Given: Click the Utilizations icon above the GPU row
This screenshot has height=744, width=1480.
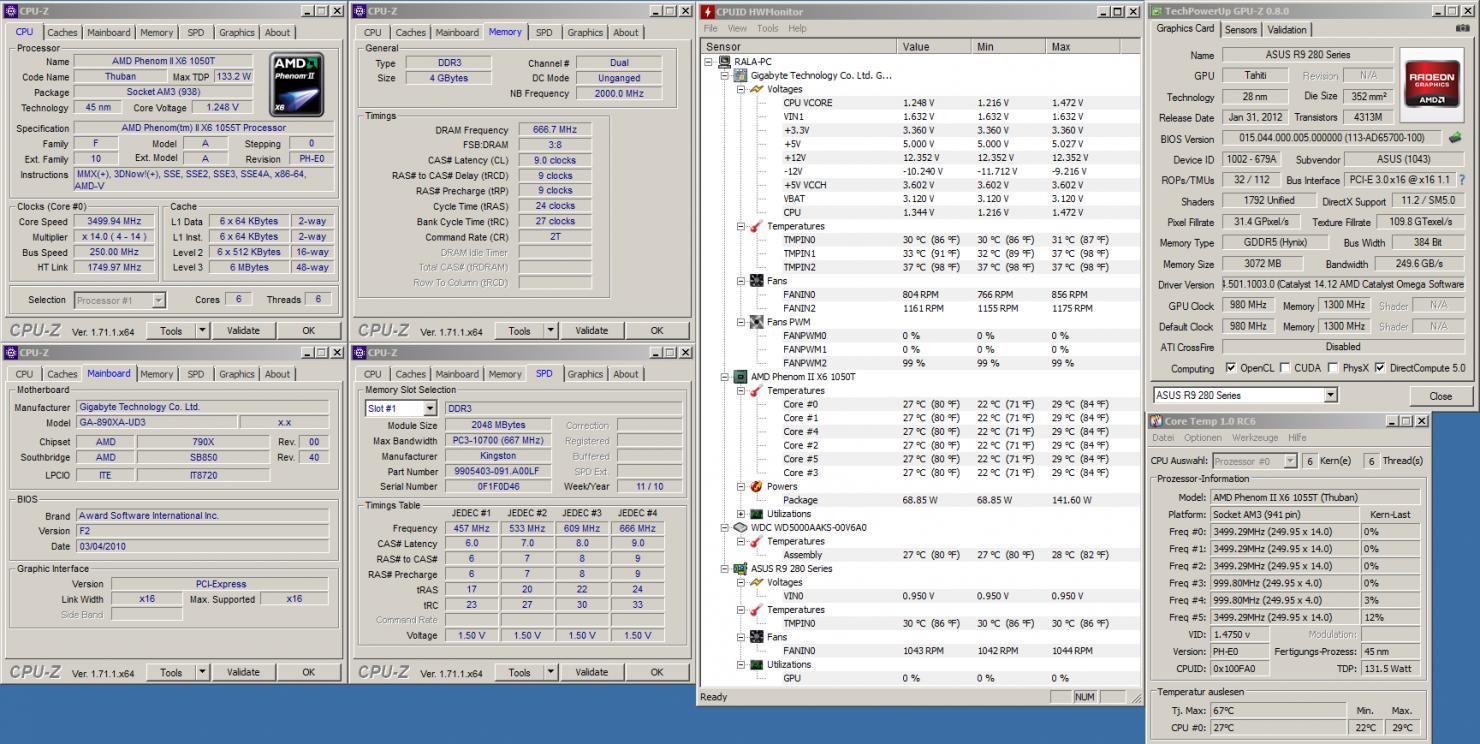Looking at the screenshot, I should [x=757, y=664].
